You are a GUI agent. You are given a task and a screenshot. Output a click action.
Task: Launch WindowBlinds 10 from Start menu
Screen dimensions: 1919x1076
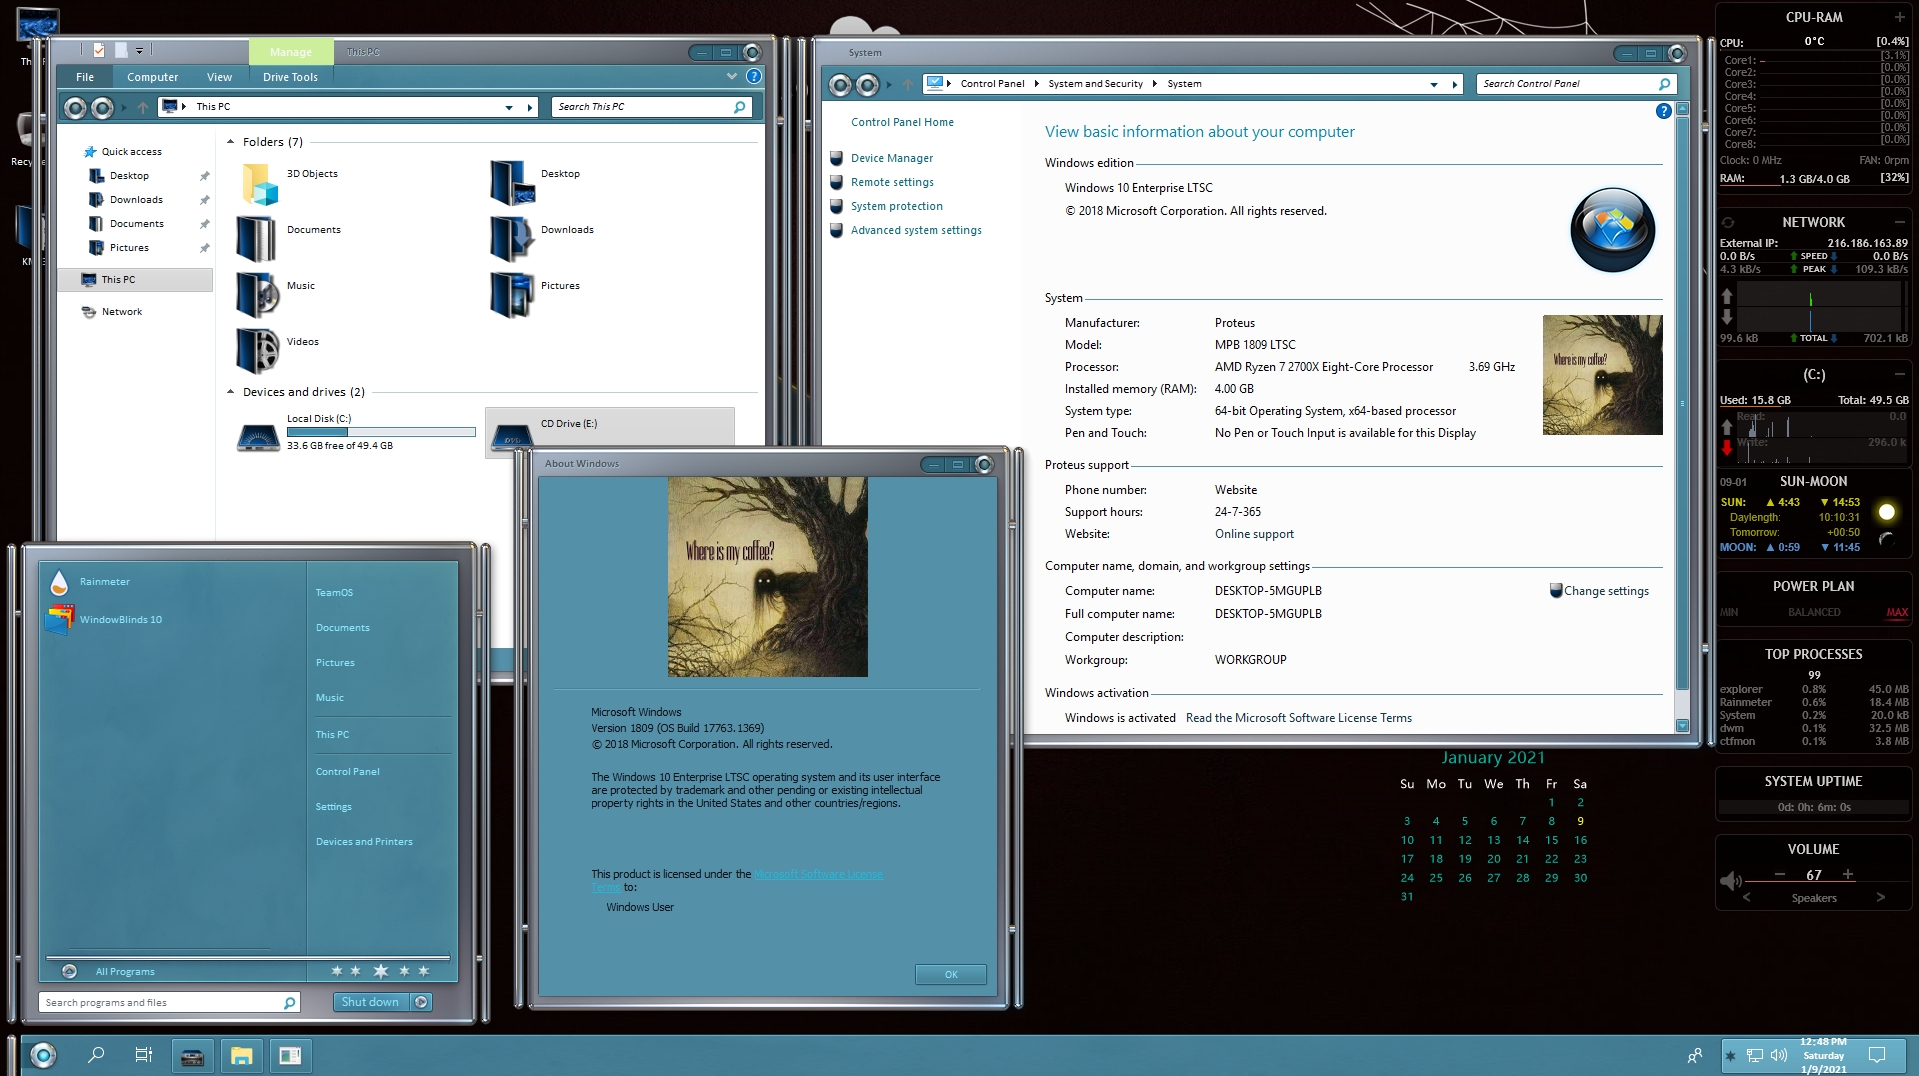pyautogui.click(x=120, y=620)
